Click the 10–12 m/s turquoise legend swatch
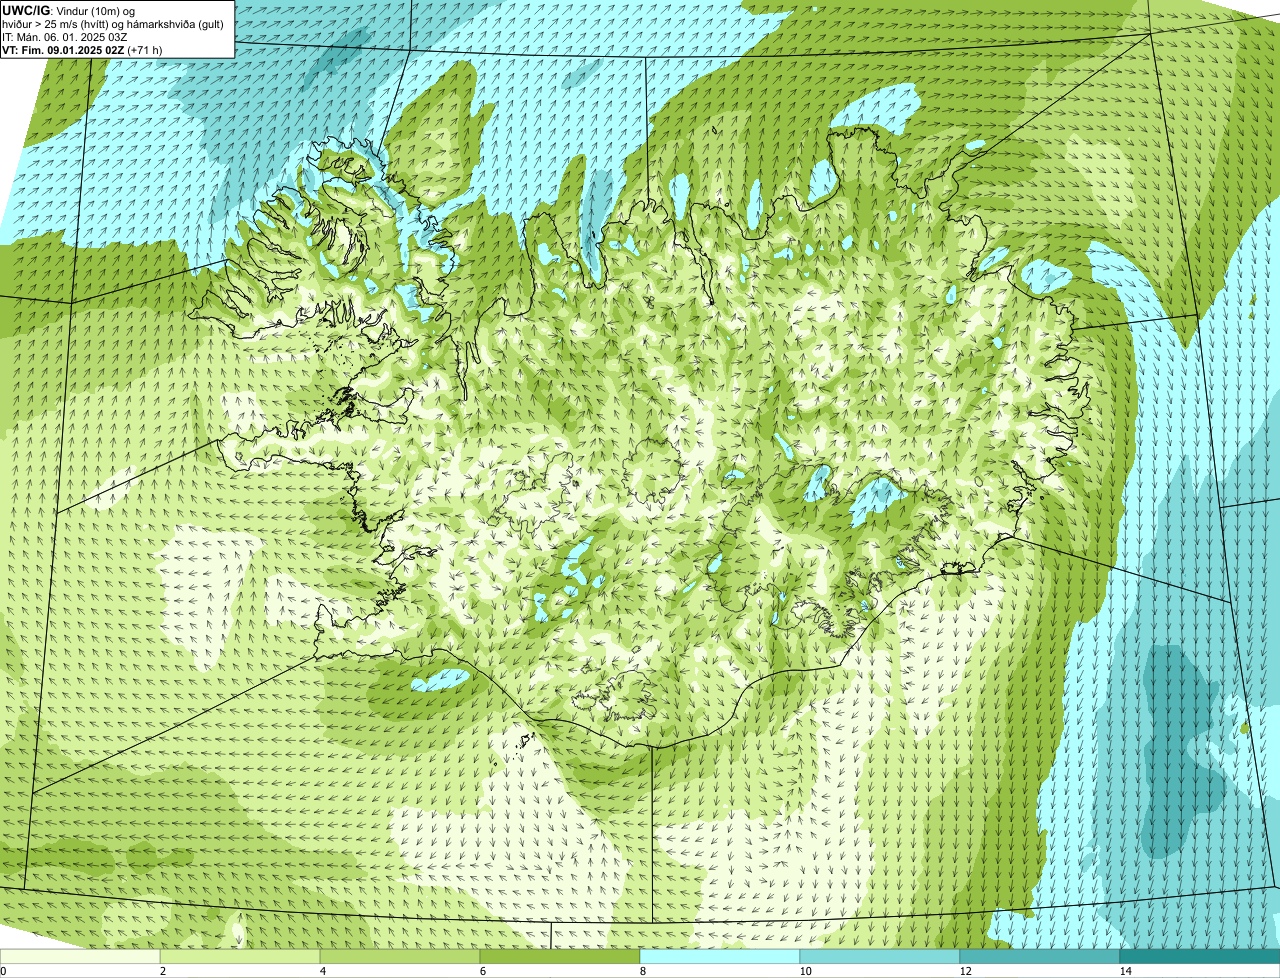The width and height of the screenshot is (1280, 978). tap(880, 956)
